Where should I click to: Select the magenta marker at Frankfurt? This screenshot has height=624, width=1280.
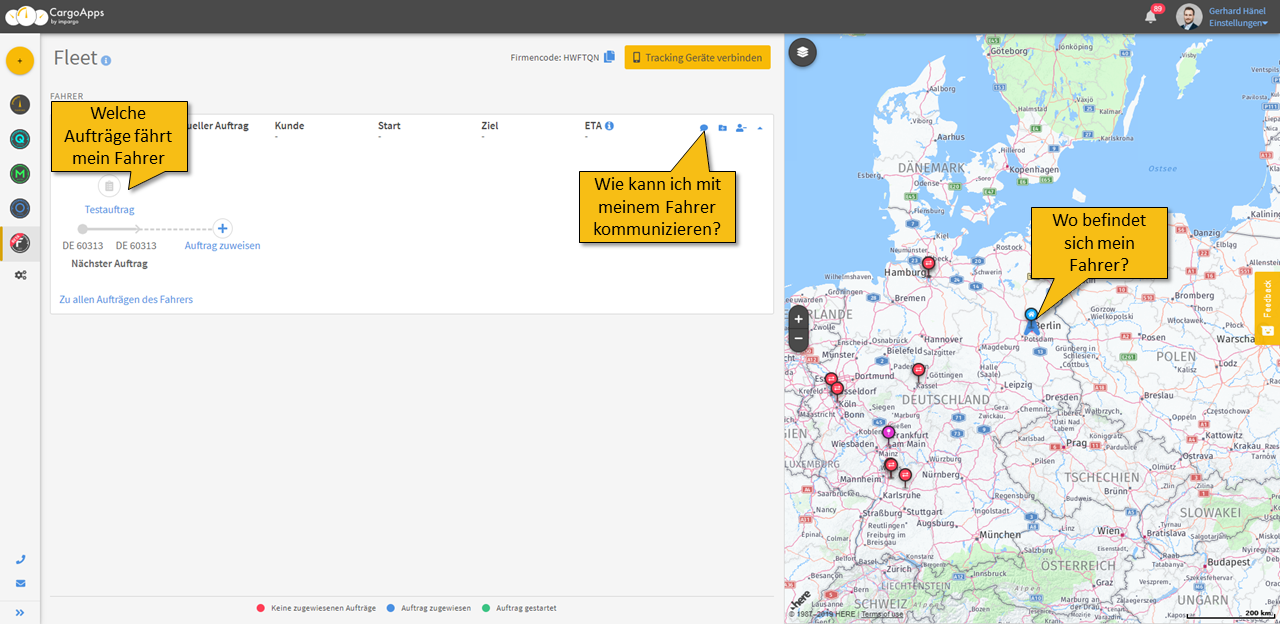pos(888,434)
